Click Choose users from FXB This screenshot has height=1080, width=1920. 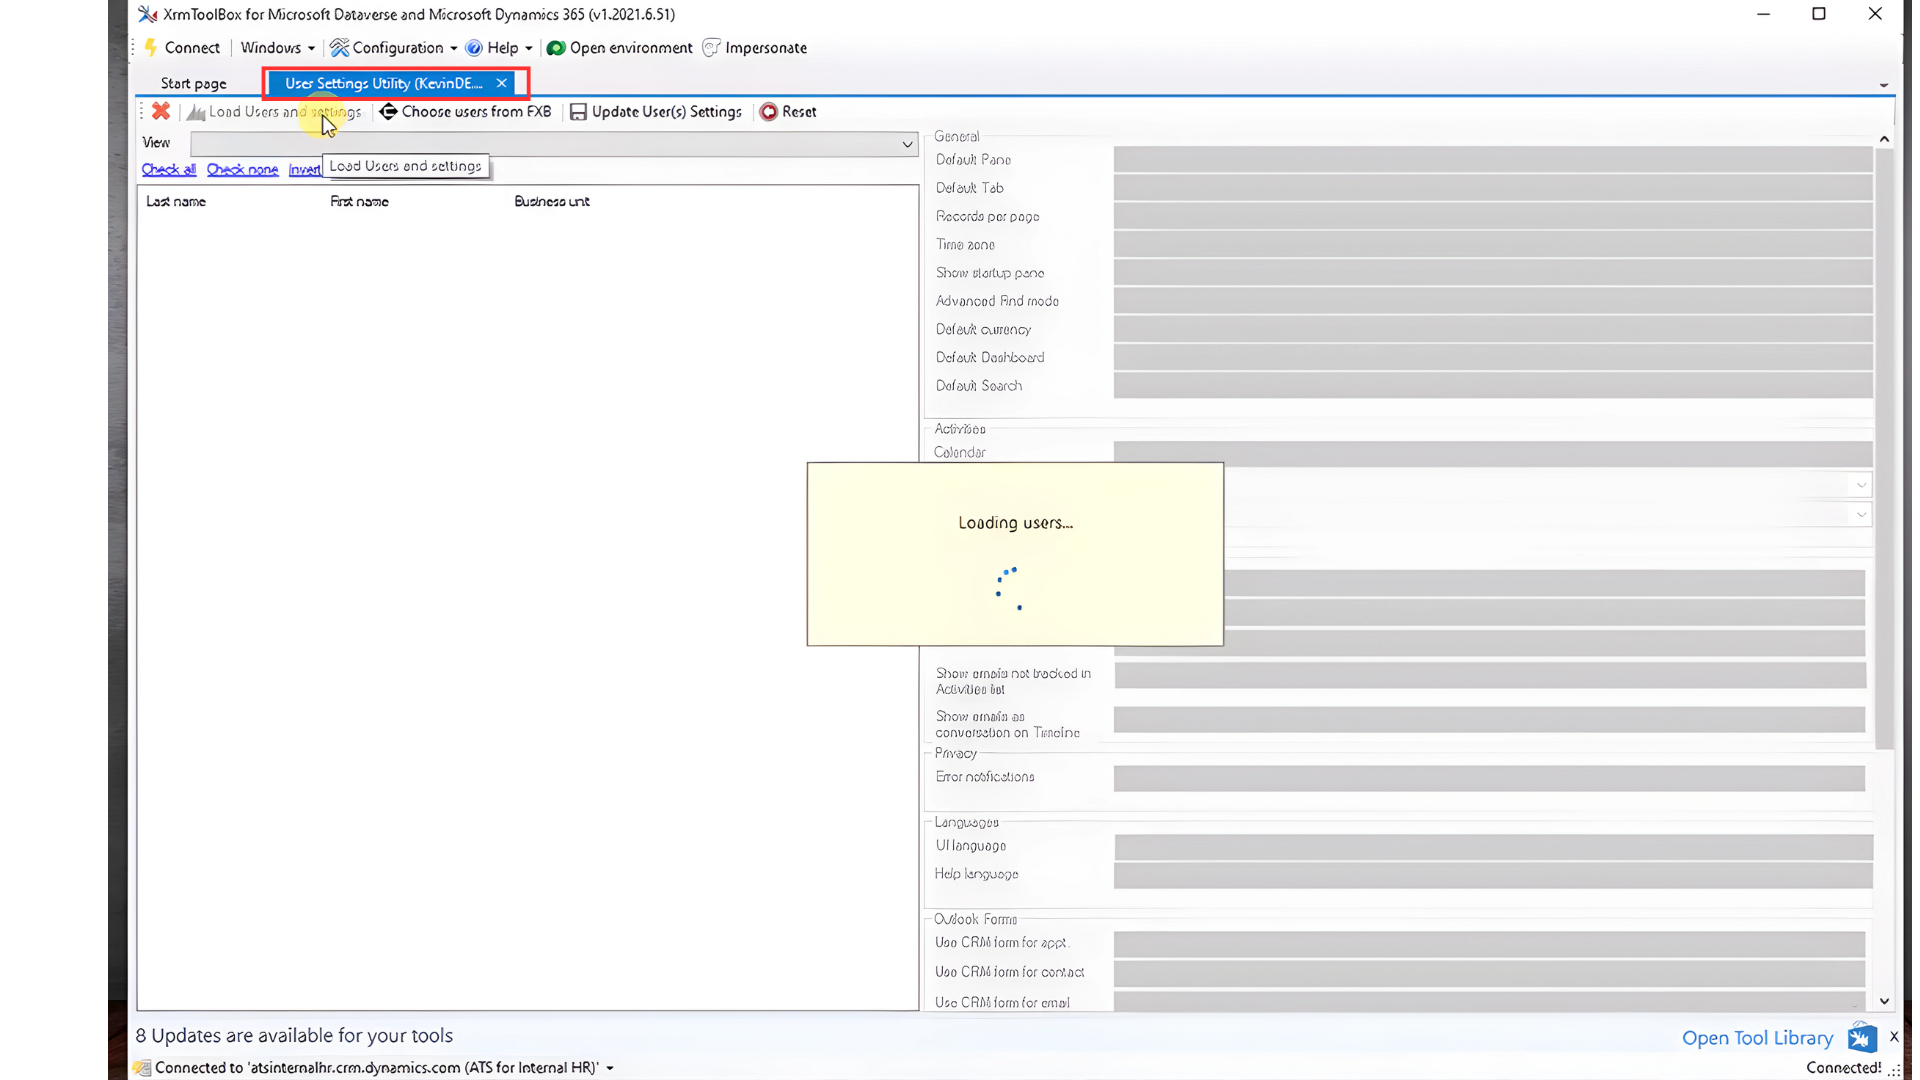click(x=466, y=111)
